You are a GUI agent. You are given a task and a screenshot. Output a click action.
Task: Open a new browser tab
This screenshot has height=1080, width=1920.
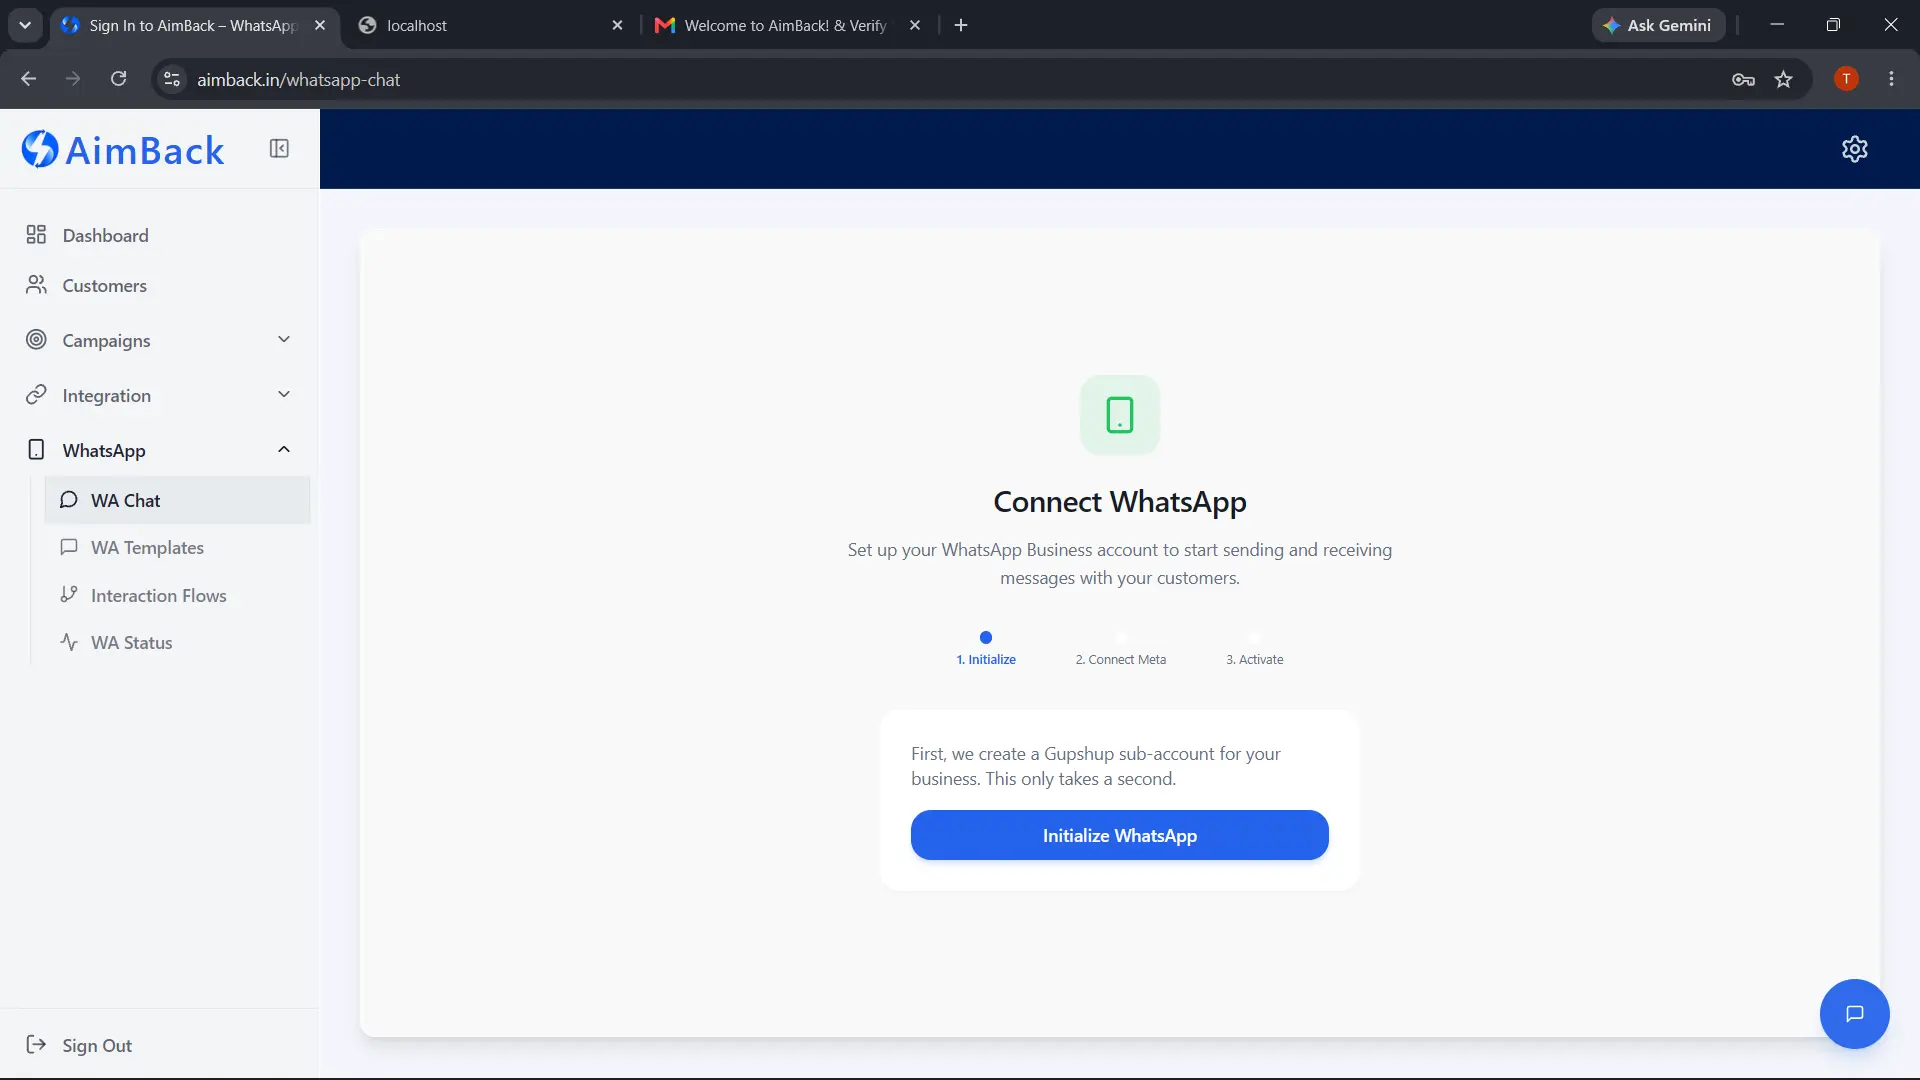coord(961,25)
